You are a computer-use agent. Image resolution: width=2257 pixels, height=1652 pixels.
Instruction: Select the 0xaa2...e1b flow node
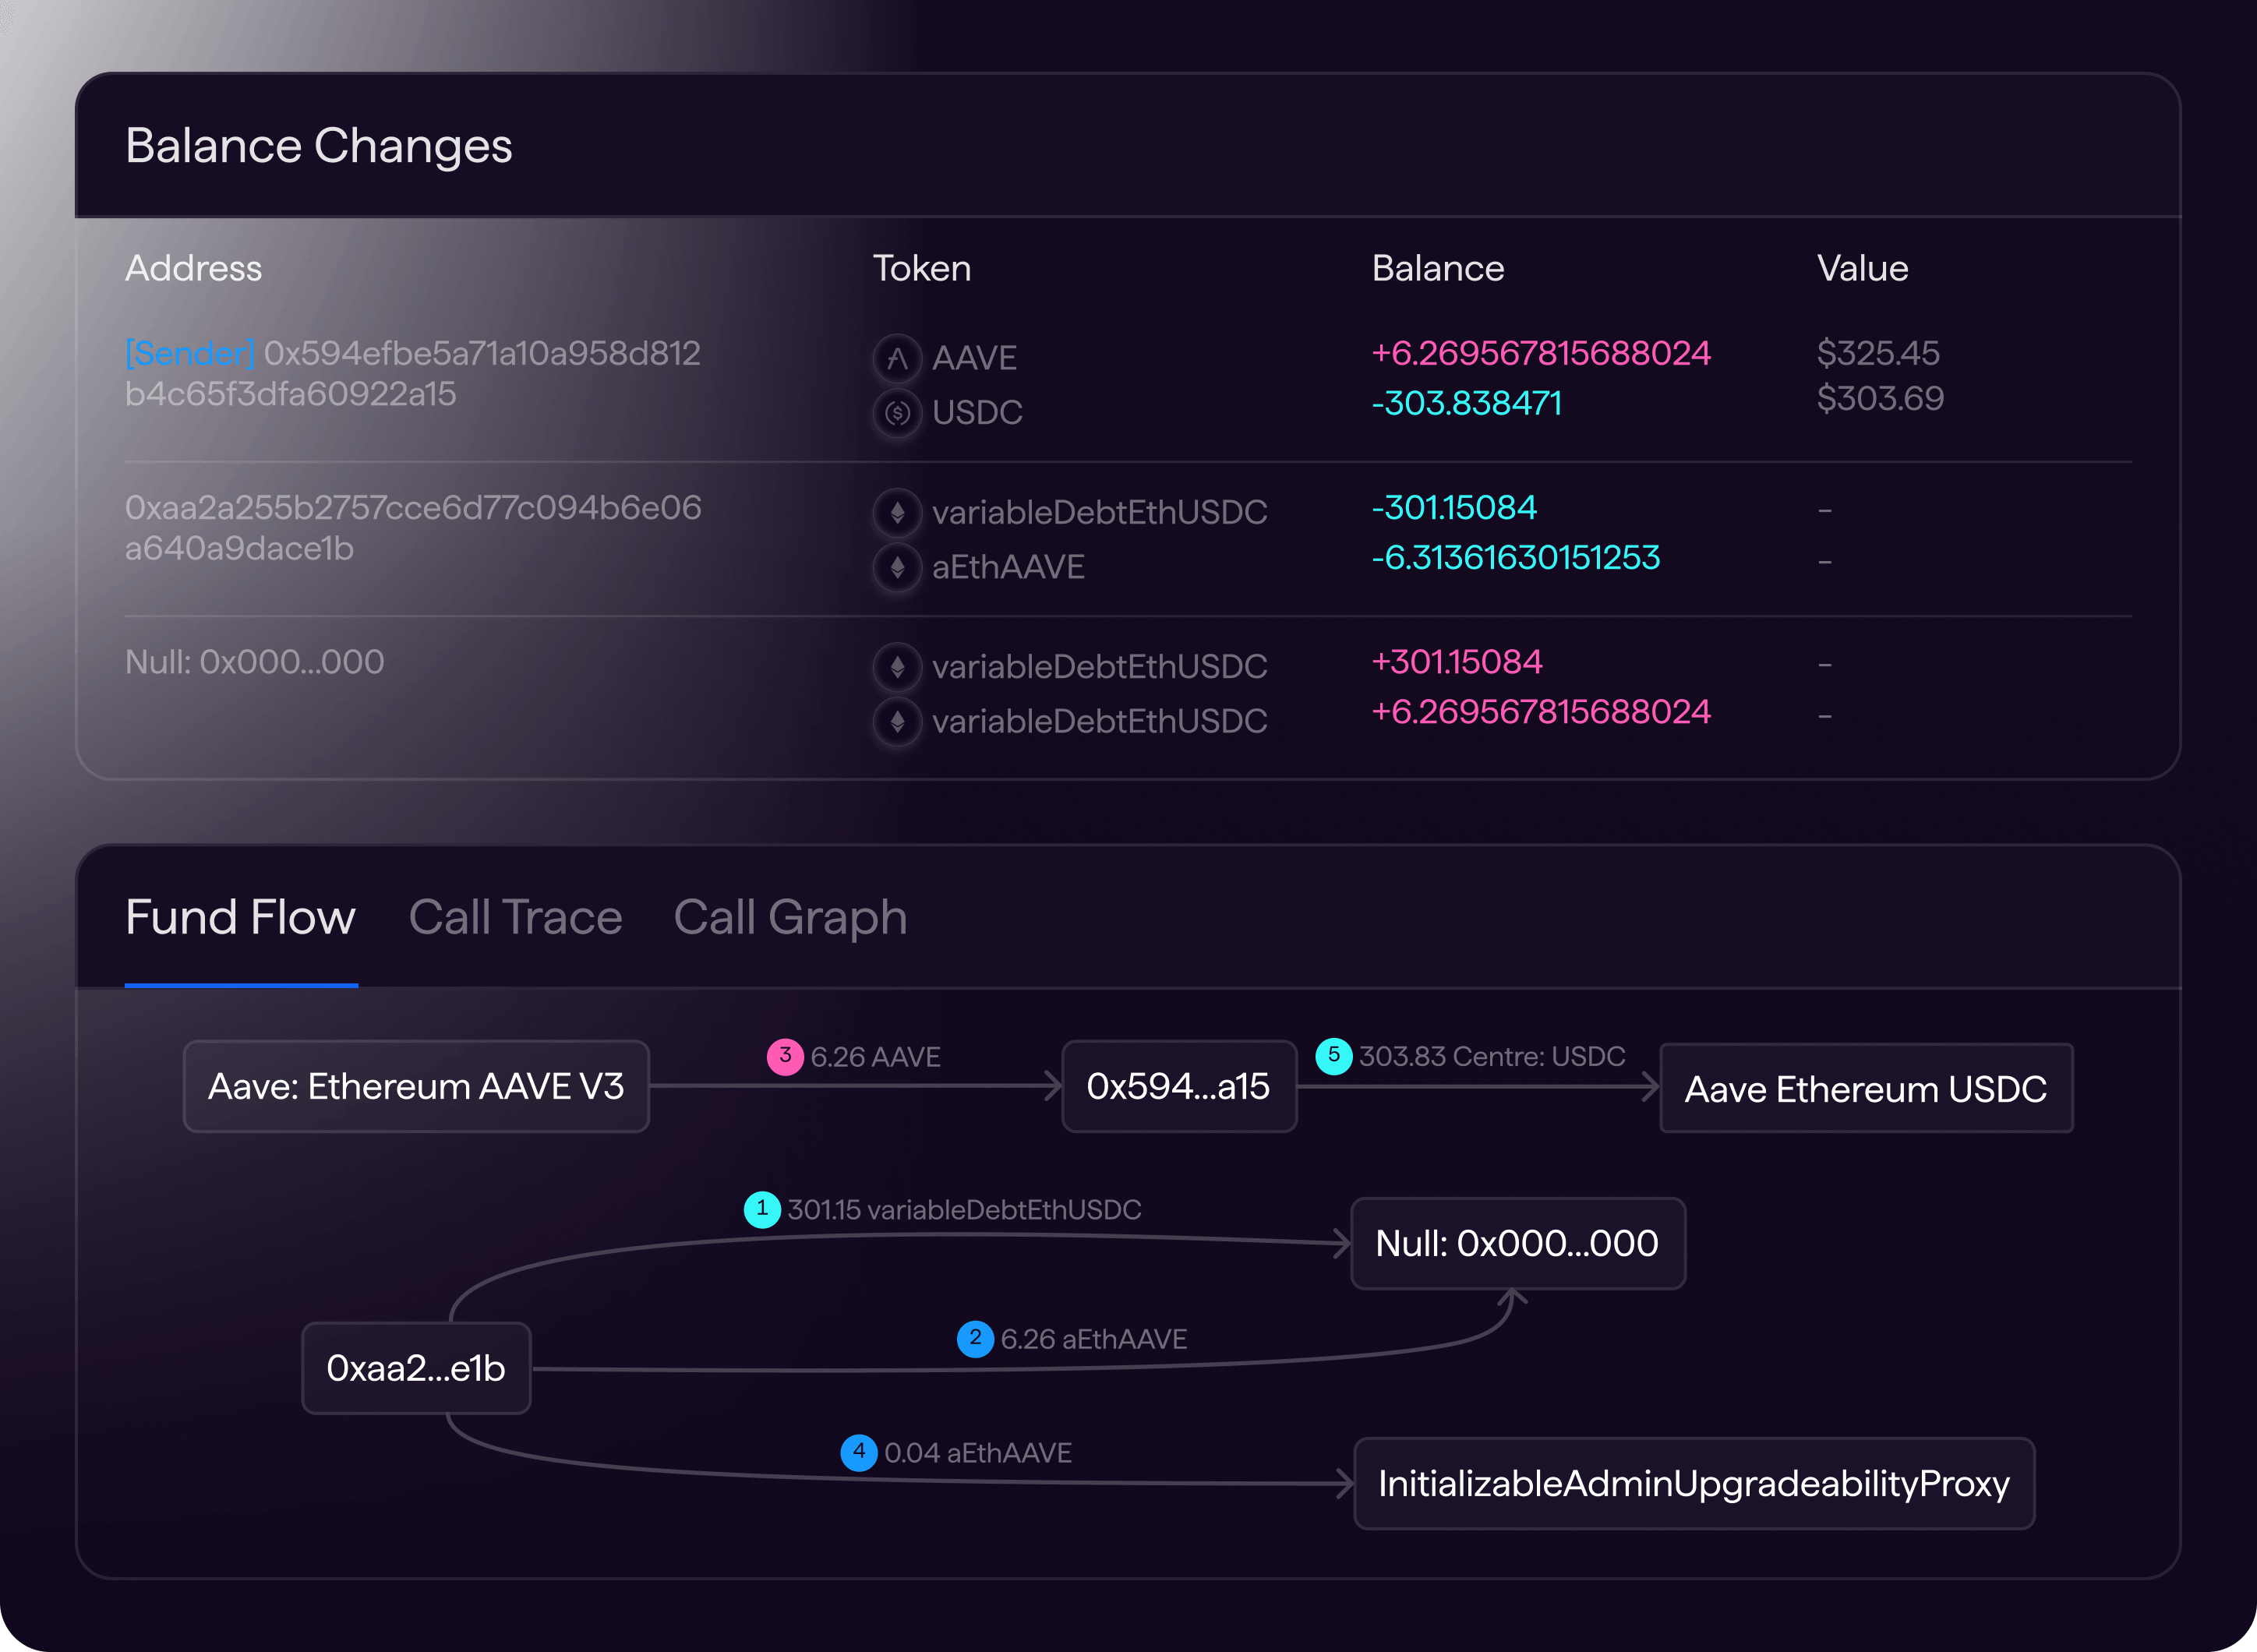(x=416, y=1368)
